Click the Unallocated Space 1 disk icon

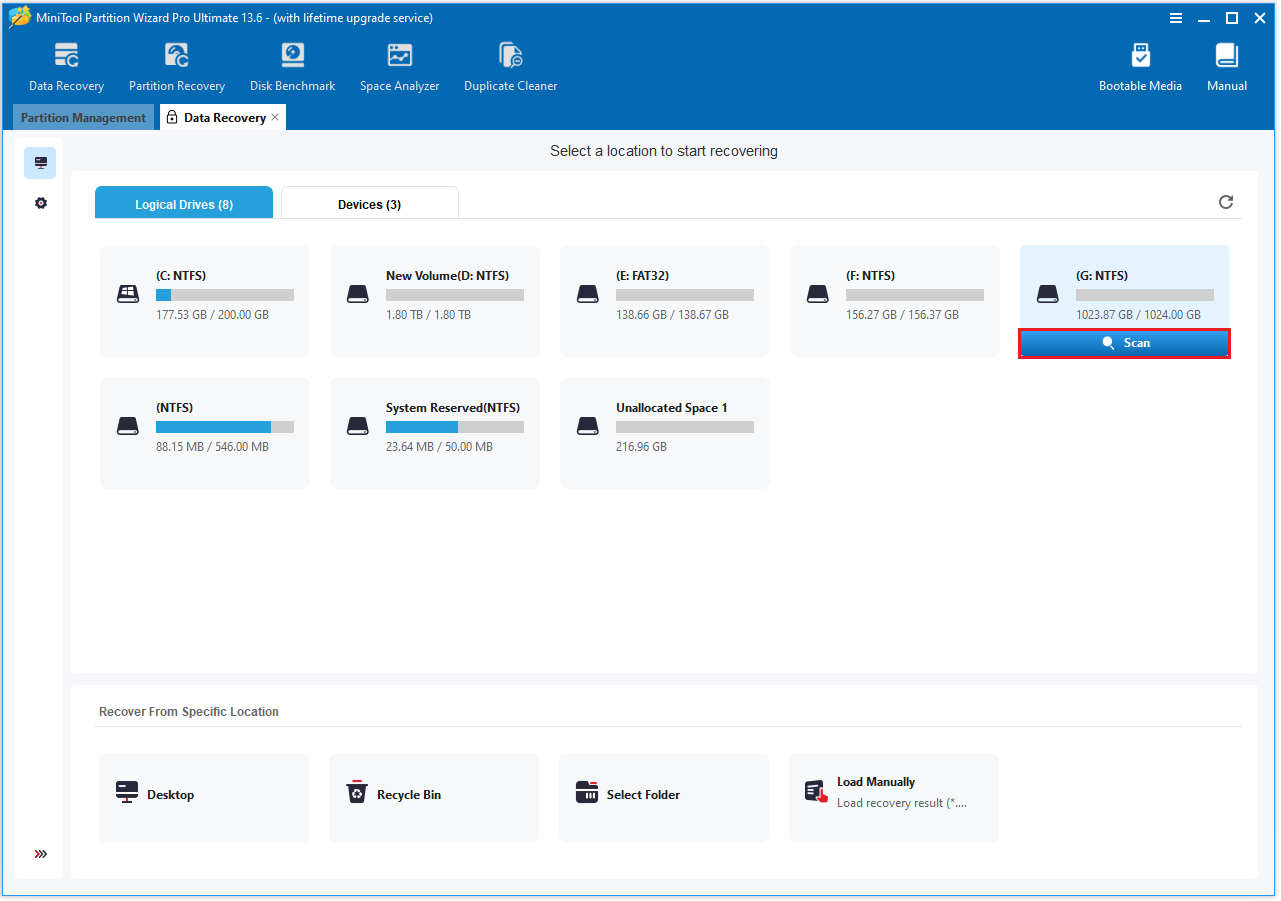tap(588, 426)
